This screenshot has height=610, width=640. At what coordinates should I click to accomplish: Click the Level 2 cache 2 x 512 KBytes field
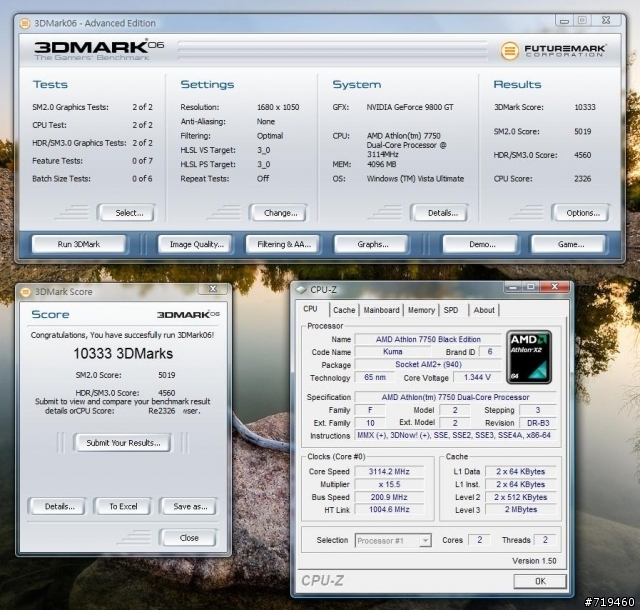pos(520,497)
